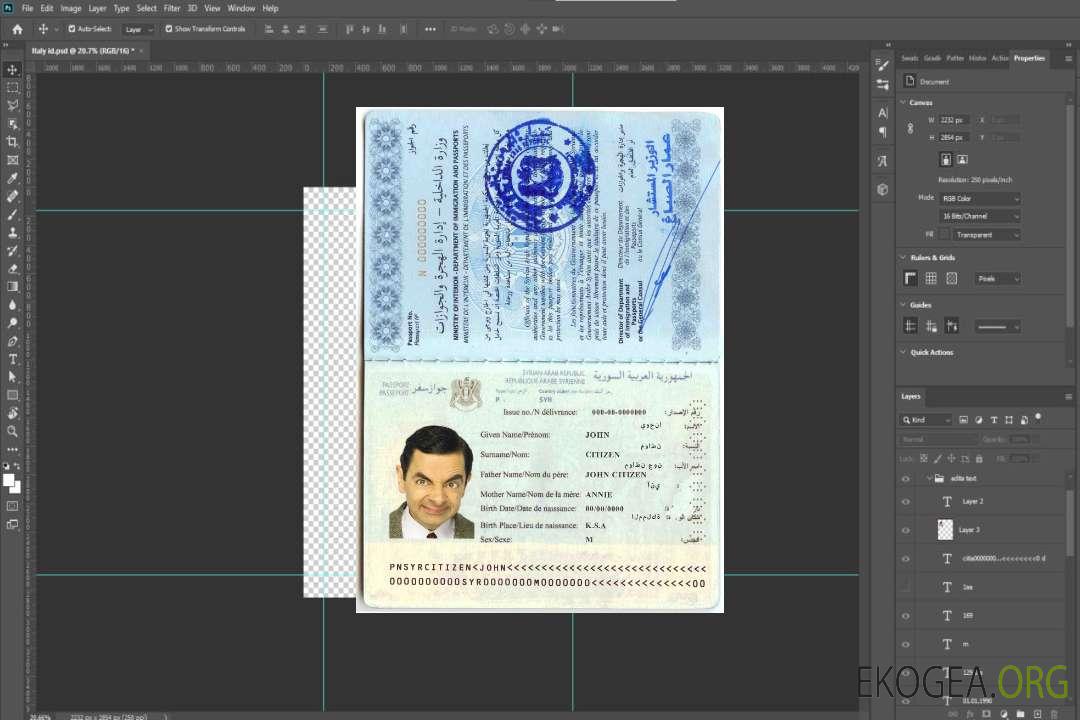The image size is (1080, 720).
Task: Select the Lasso tool
Action: point(12,105)
